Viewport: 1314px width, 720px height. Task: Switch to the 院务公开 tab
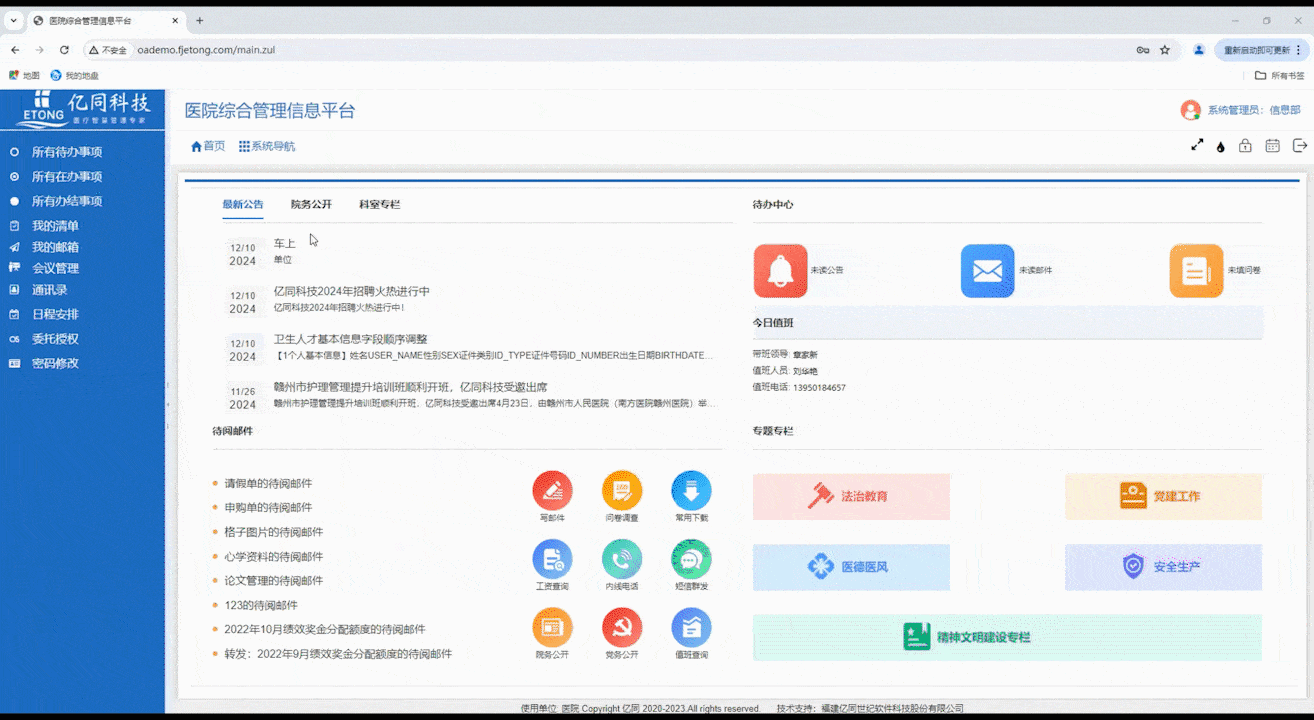311,204
